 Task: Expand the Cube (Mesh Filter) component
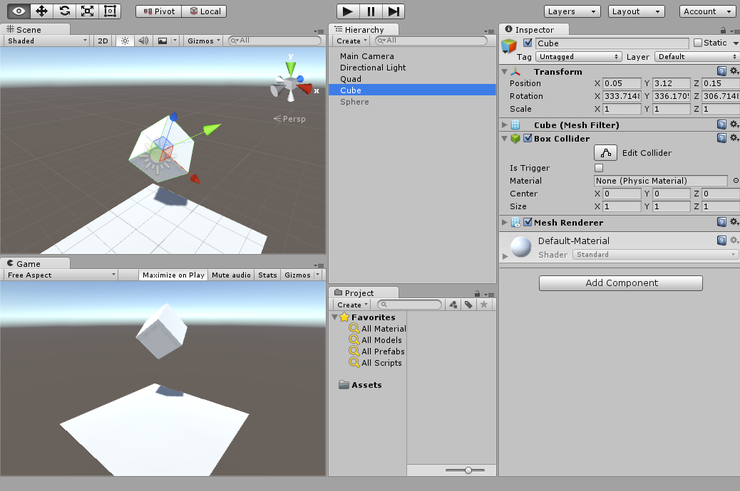click(x=504, y=125)
